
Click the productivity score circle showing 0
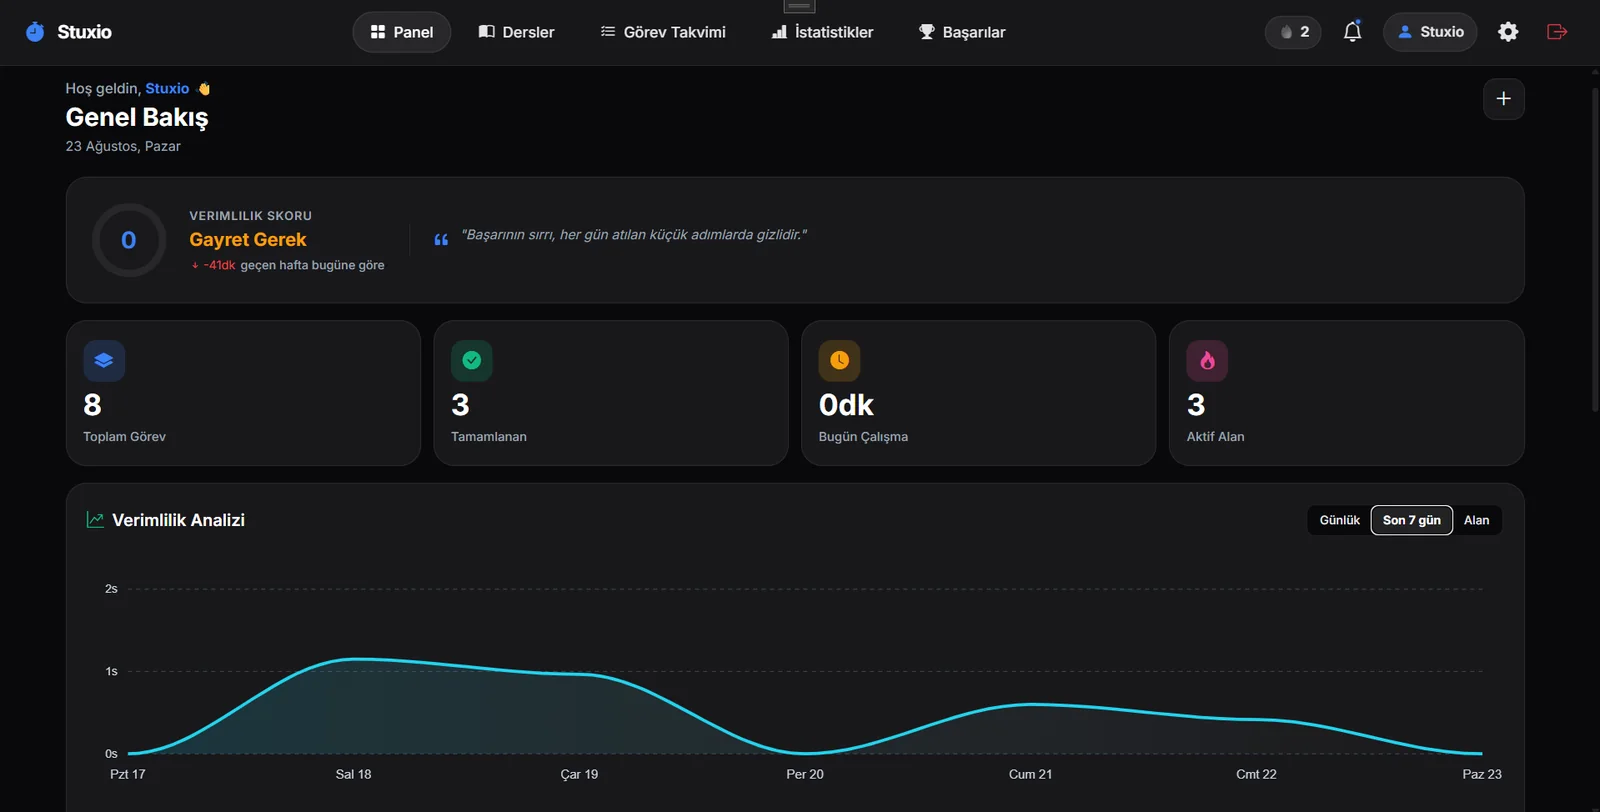click(x=129, y=240)
